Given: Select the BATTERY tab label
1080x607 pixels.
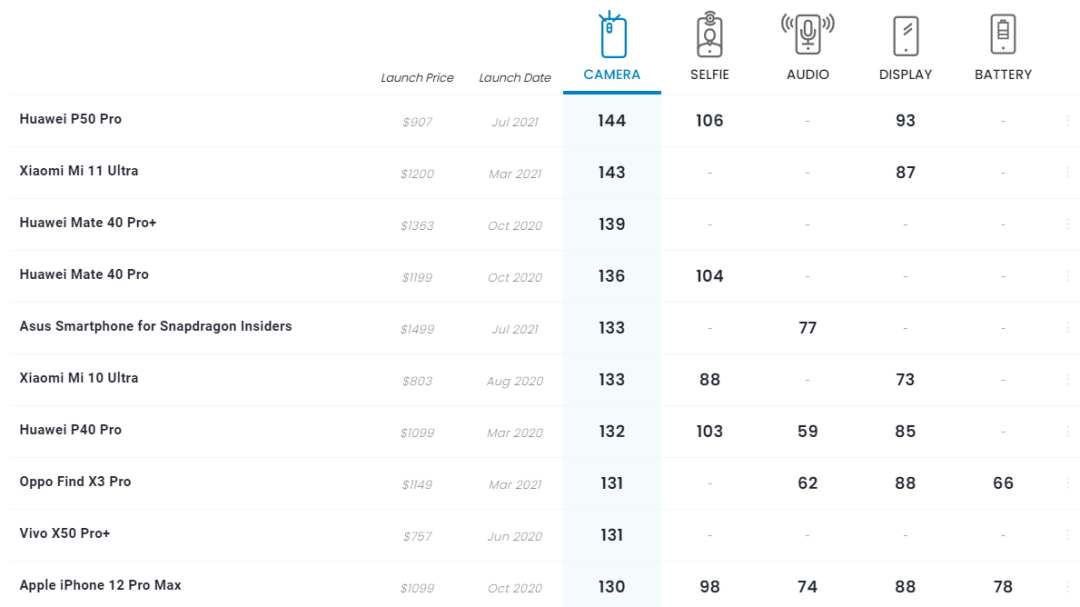Looking at the screenshot, I should click(x=1003, y=75).
